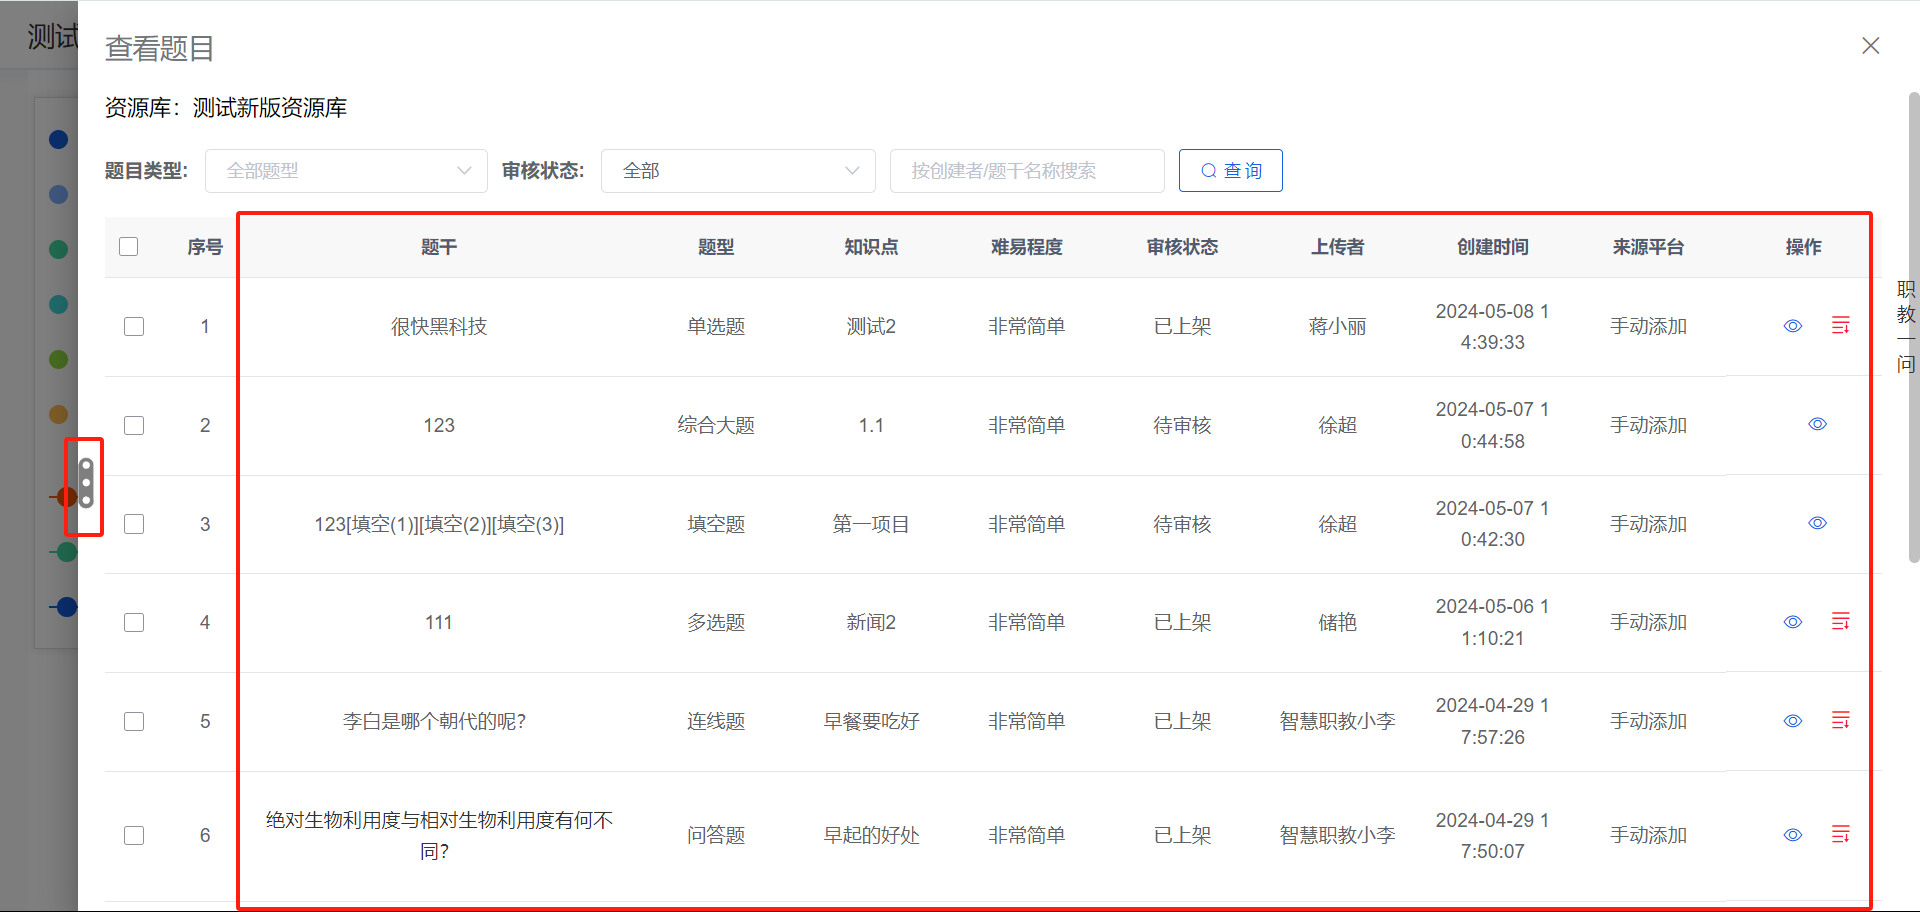Screen dimensions: 1920x912
Task: Click the red list icon in row one
Action: 1841,325
